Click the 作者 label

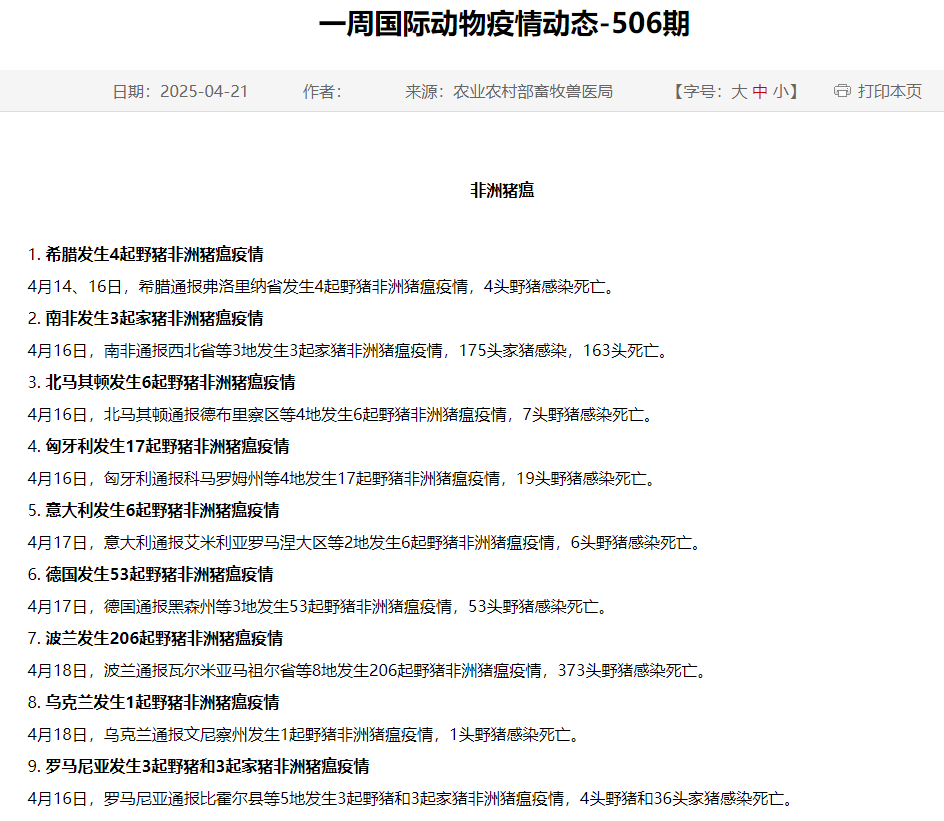tap(322, 91)
